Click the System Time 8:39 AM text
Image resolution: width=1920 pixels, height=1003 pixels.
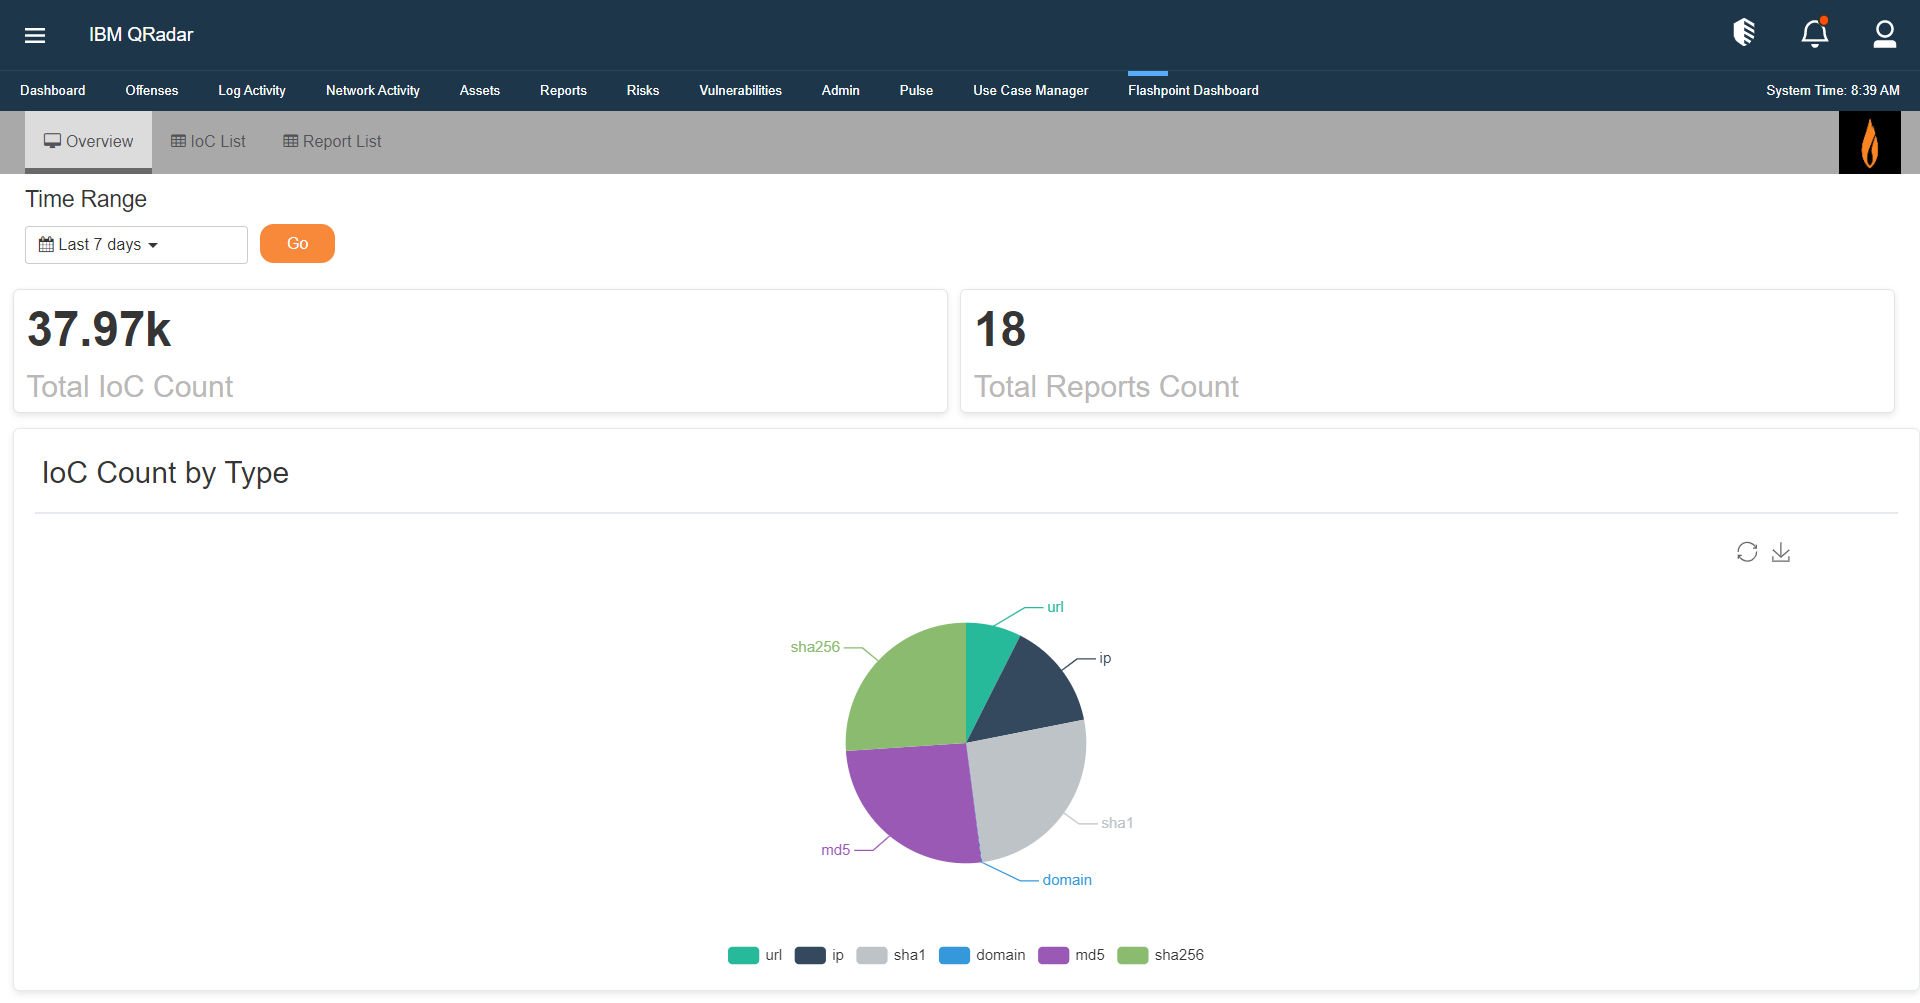coord(1832,90)
